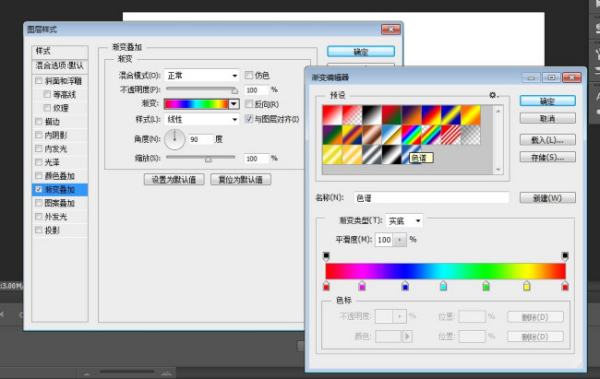Click the 不透明度 opacity slider track
This screenshot has width=600, height=379.
[x=201, y=88]
